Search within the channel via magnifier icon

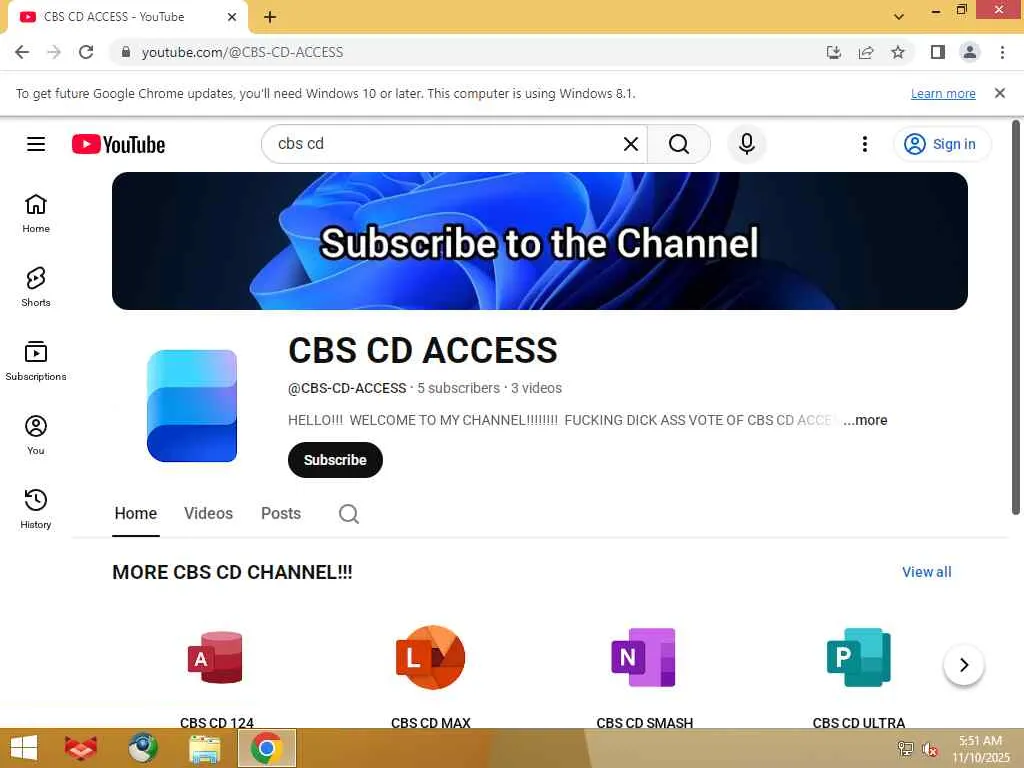349,514
